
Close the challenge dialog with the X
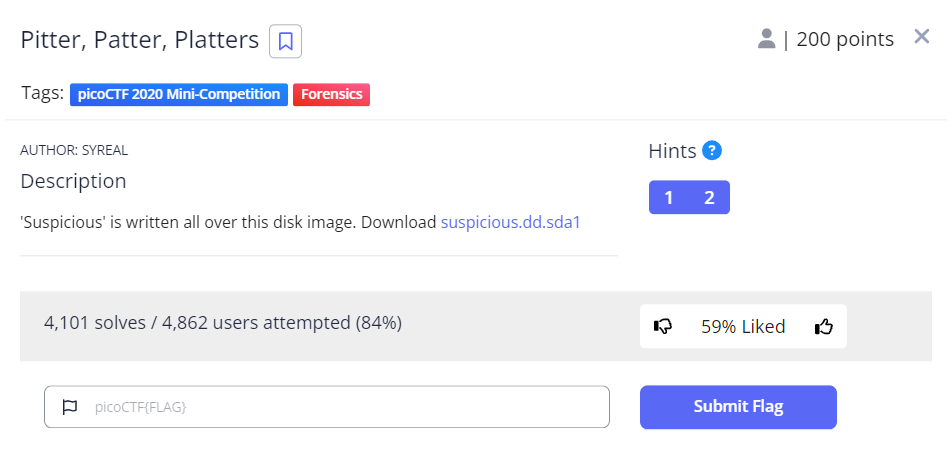(x=922, y=37)
